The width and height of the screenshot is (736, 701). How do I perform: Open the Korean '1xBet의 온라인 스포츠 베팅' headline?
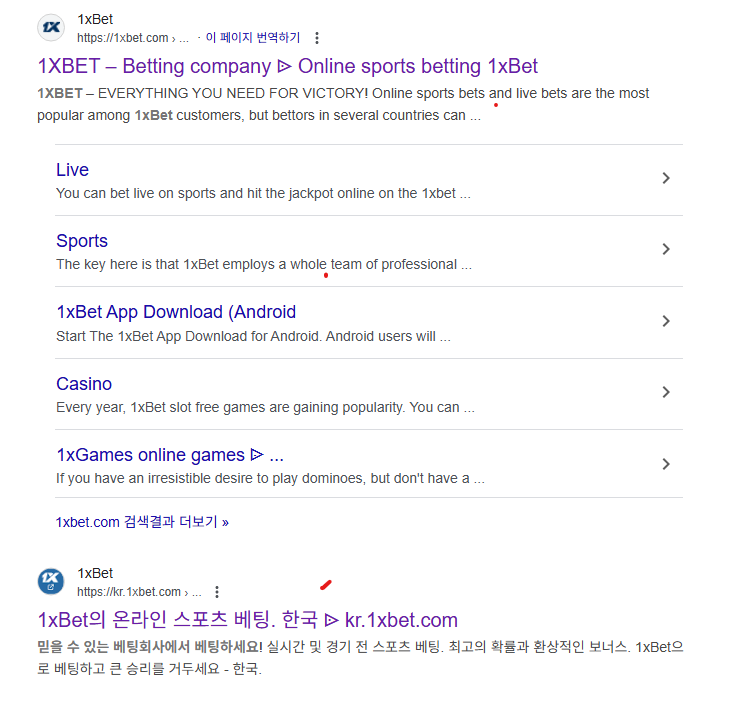tap(247, 620)
